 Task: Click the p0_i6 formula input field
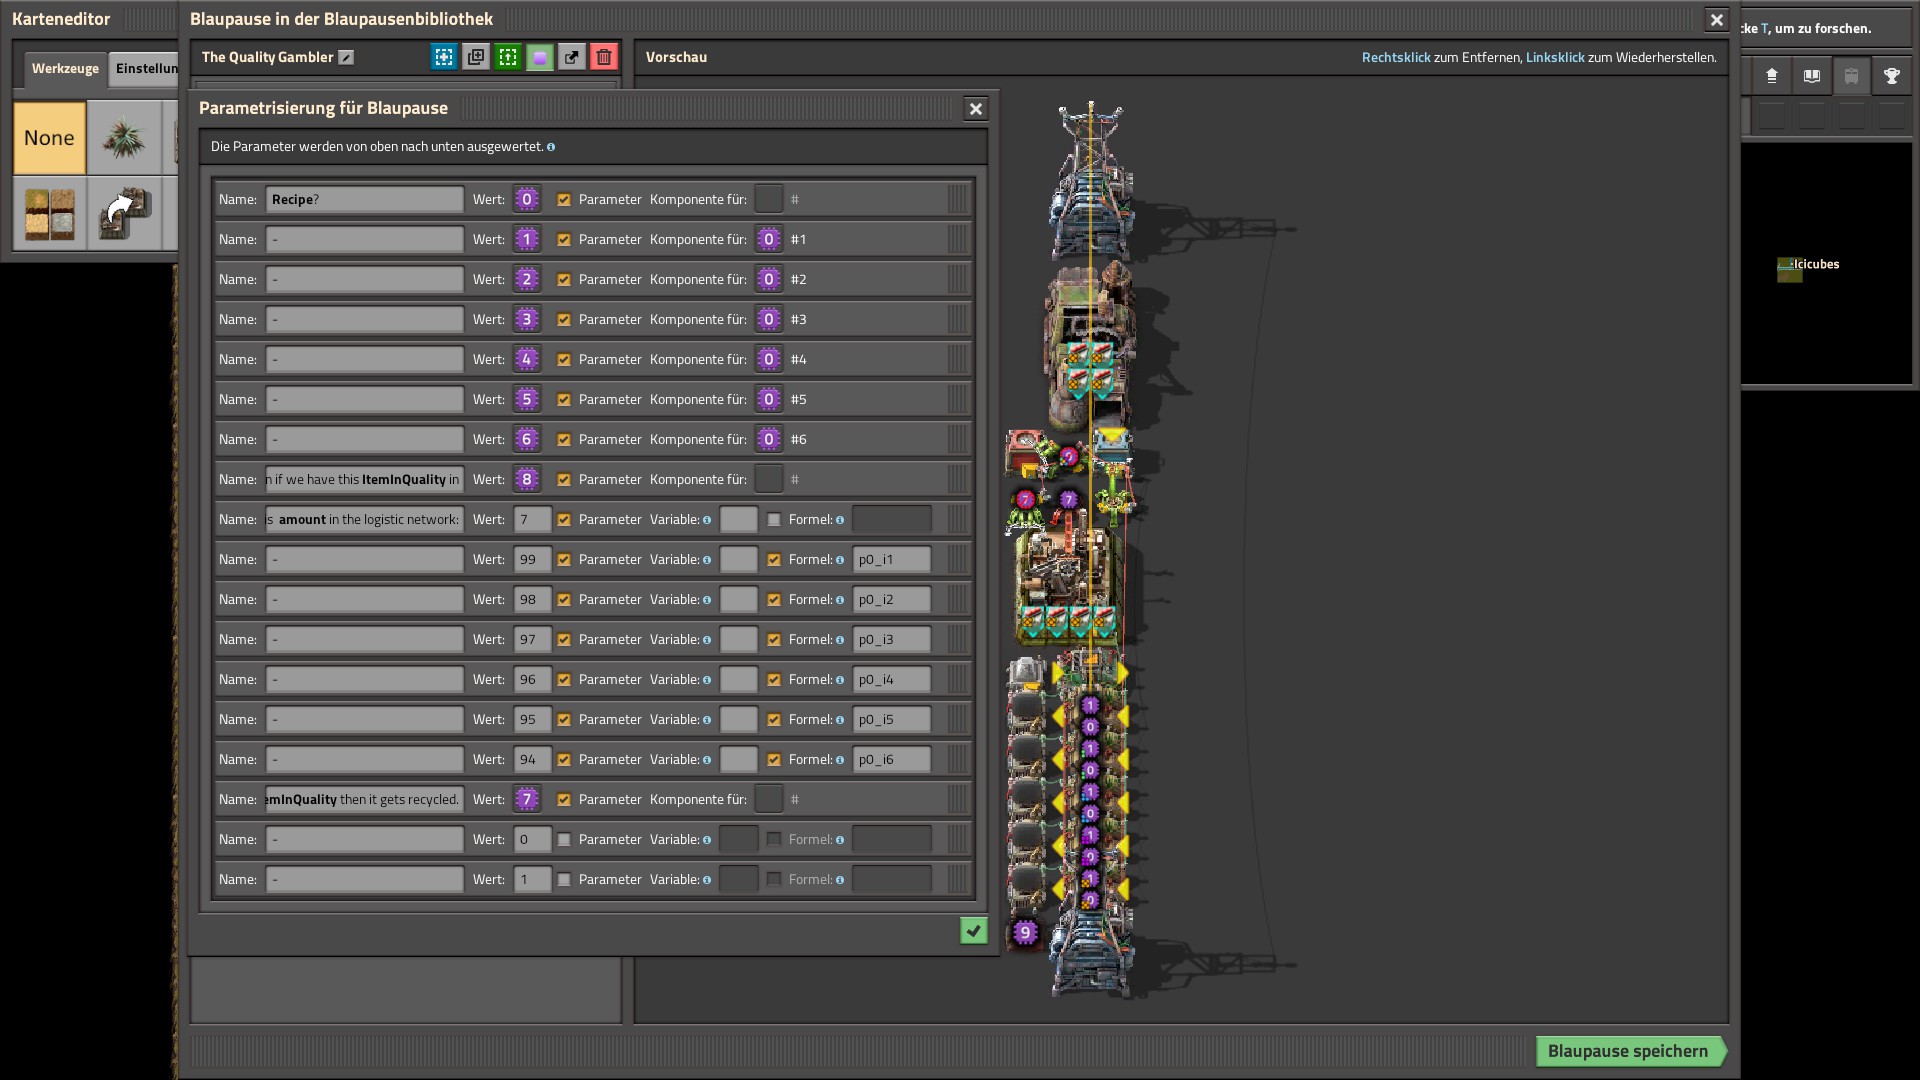891,759
